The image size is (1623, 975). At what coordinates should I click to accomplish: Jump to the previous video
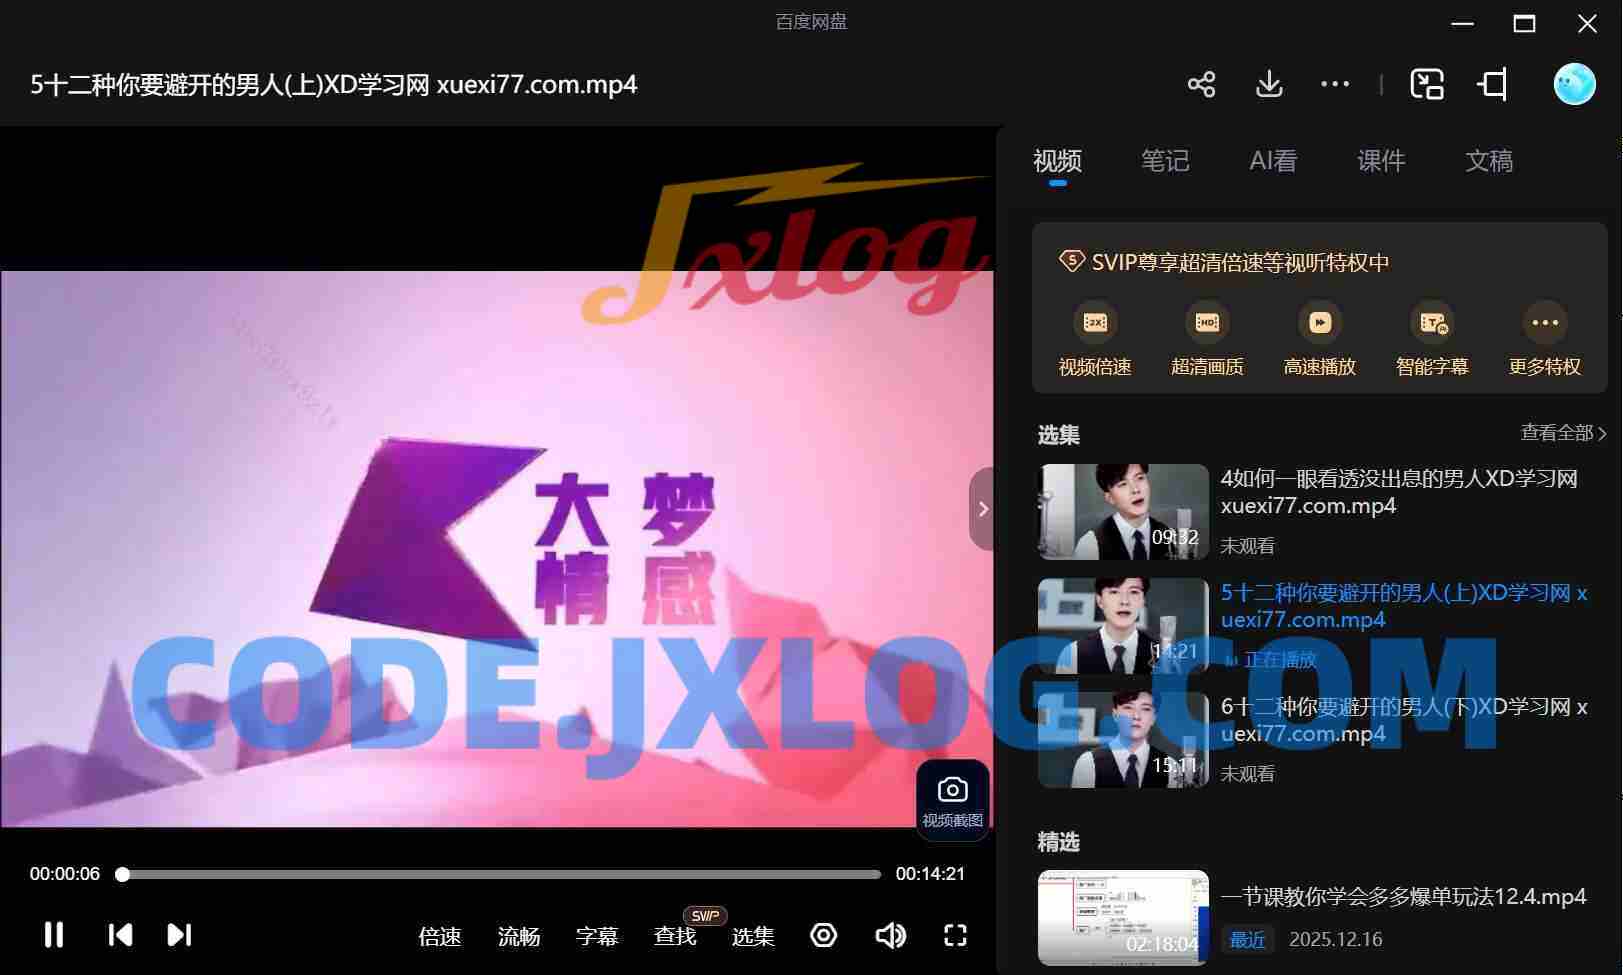coord(120,935)
